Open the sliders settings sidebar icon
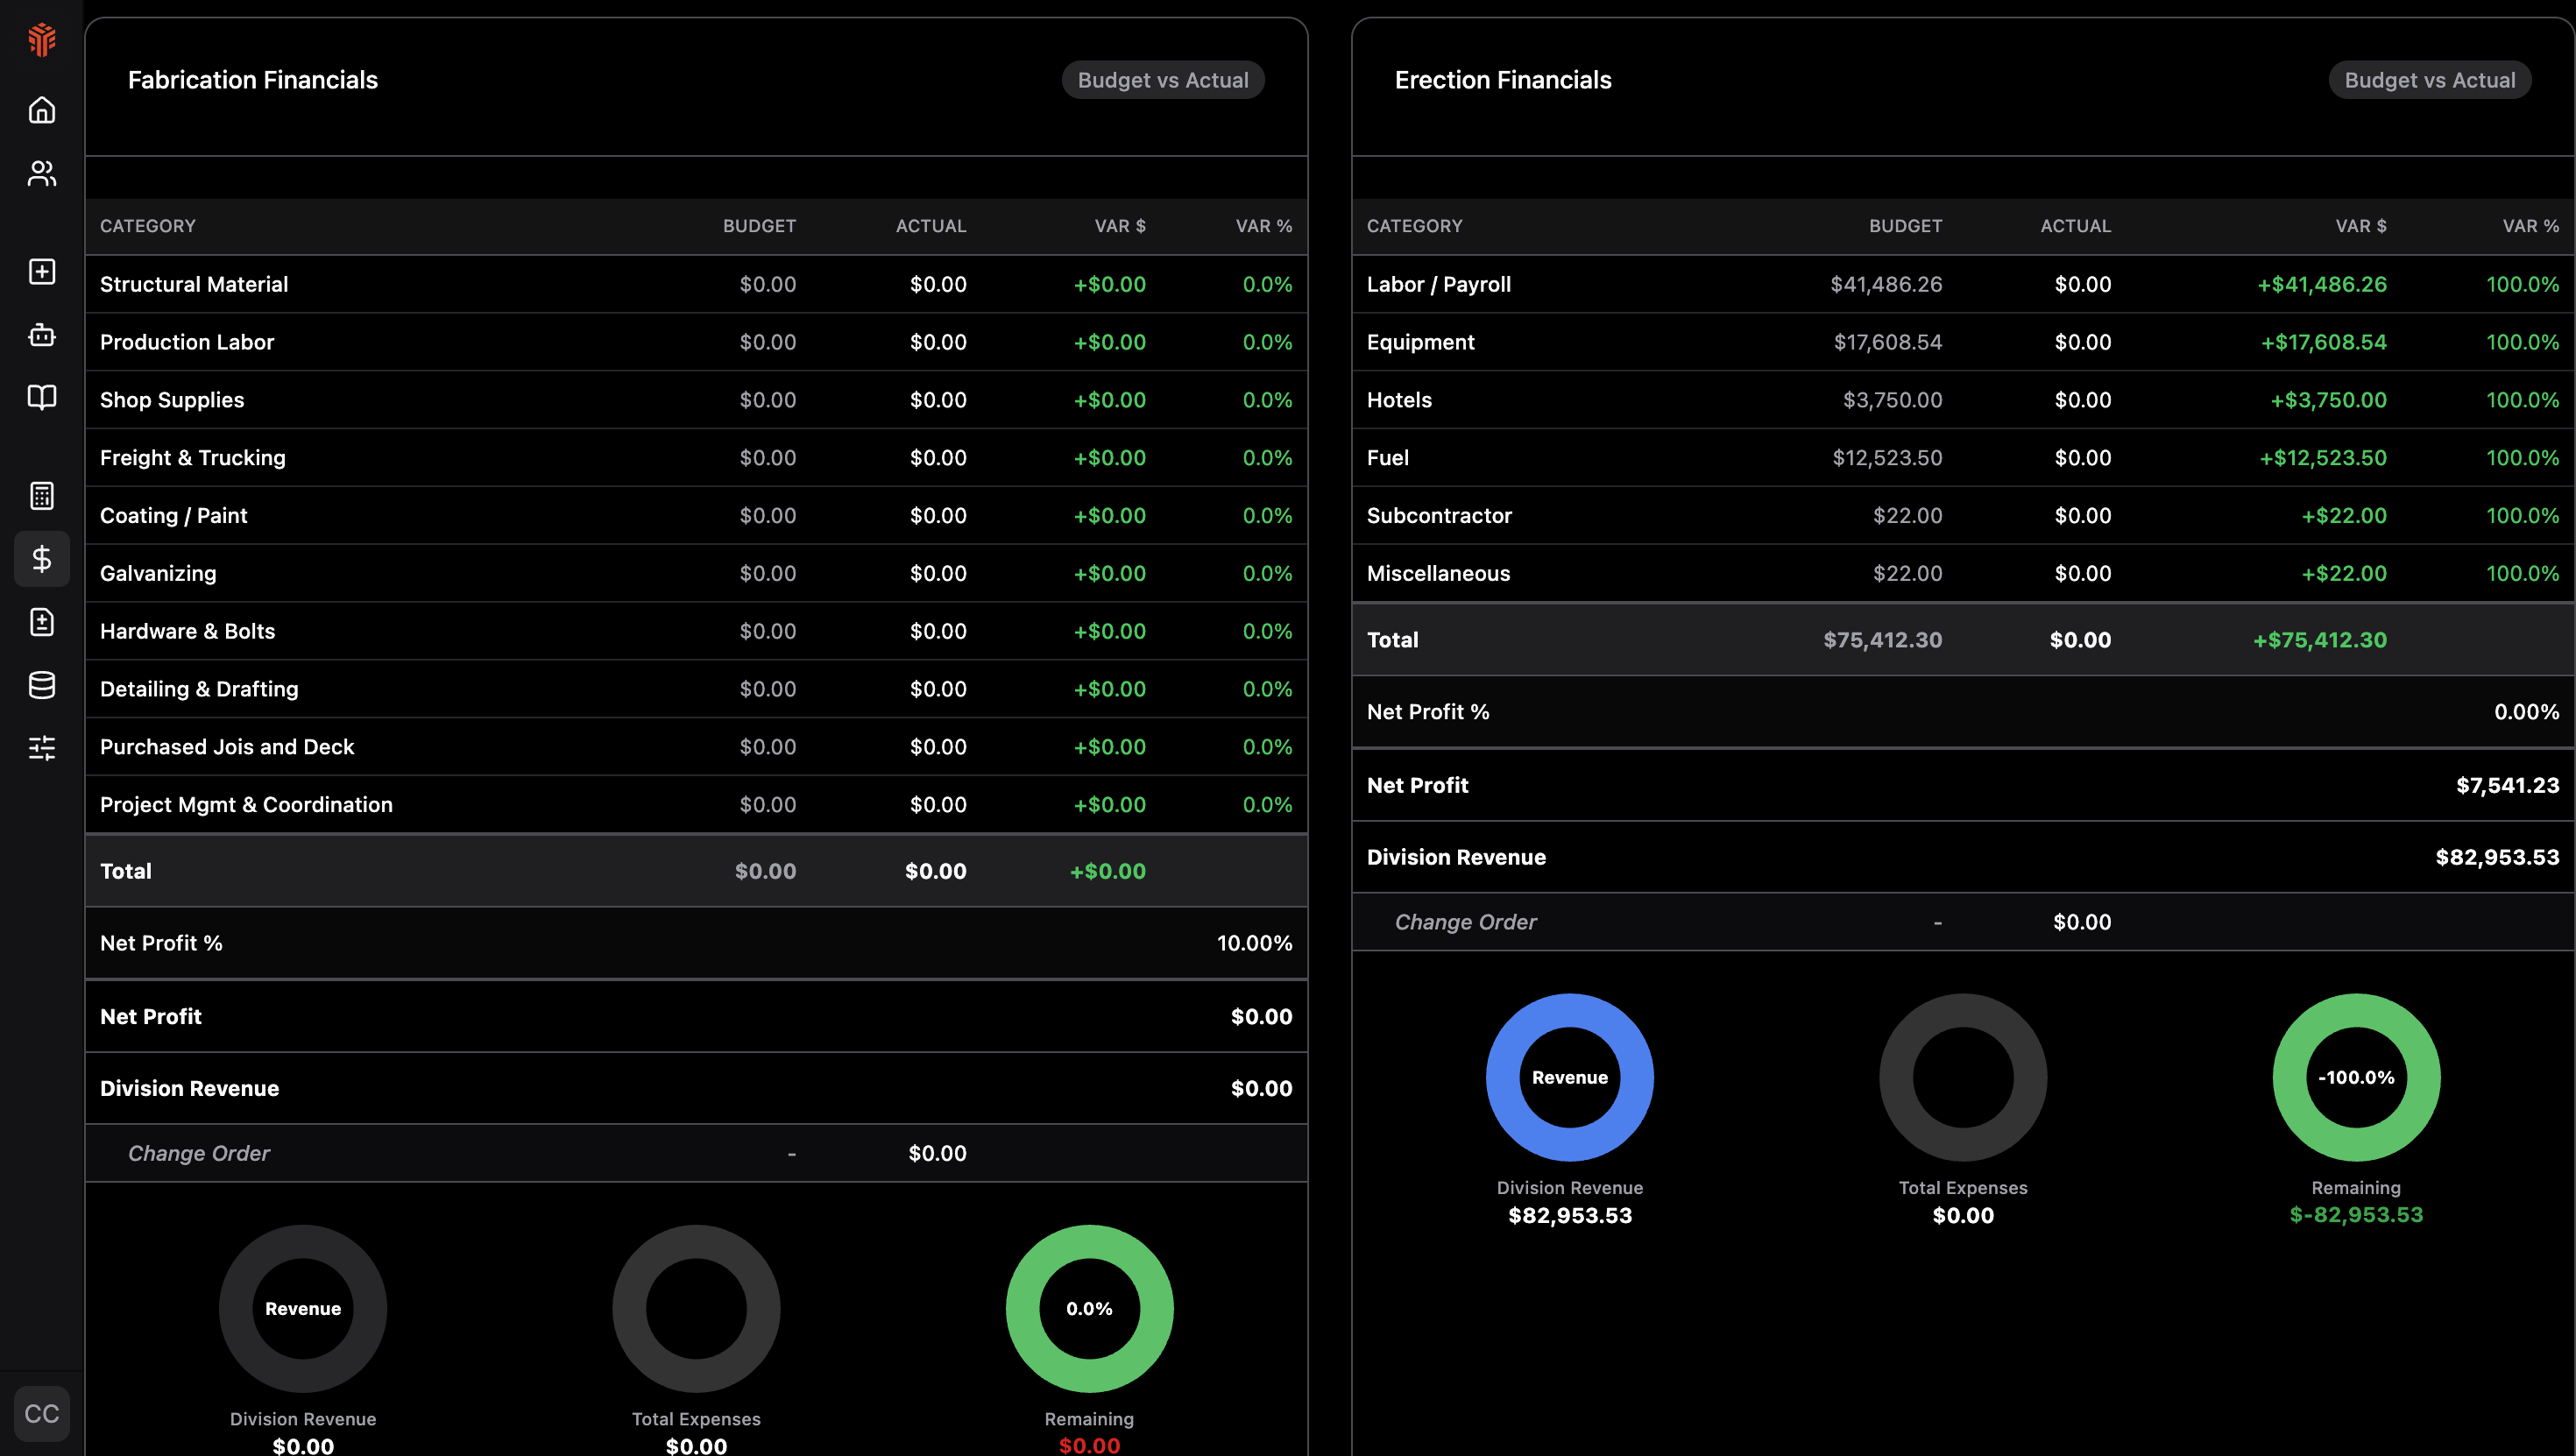Viewport: 2576px width, 1456px height. pos(42,748)
